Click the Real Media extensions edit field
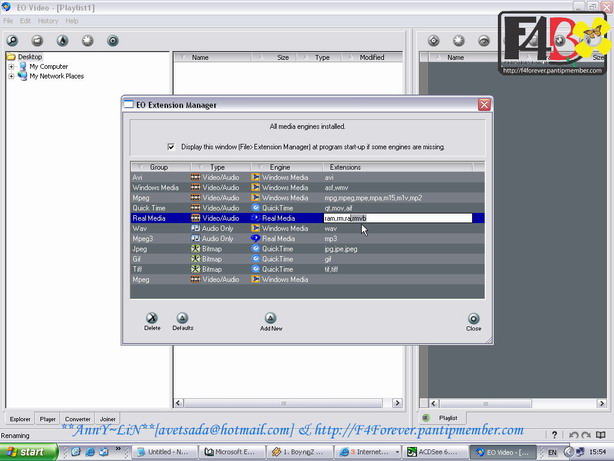This screenshot has width=614, height=461. [398, 218]
